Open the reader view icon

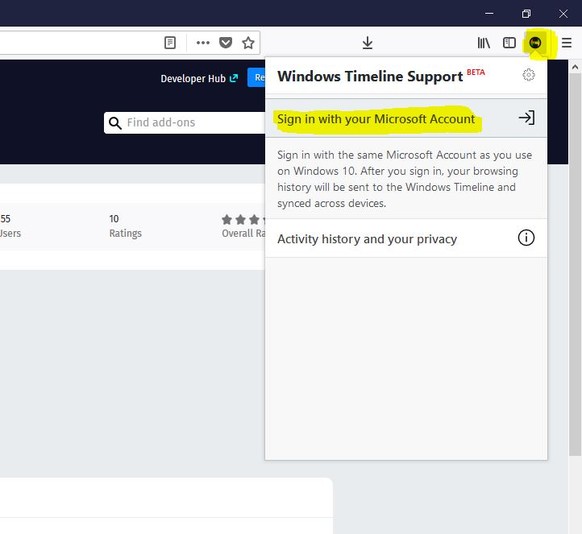click(170, 43)
